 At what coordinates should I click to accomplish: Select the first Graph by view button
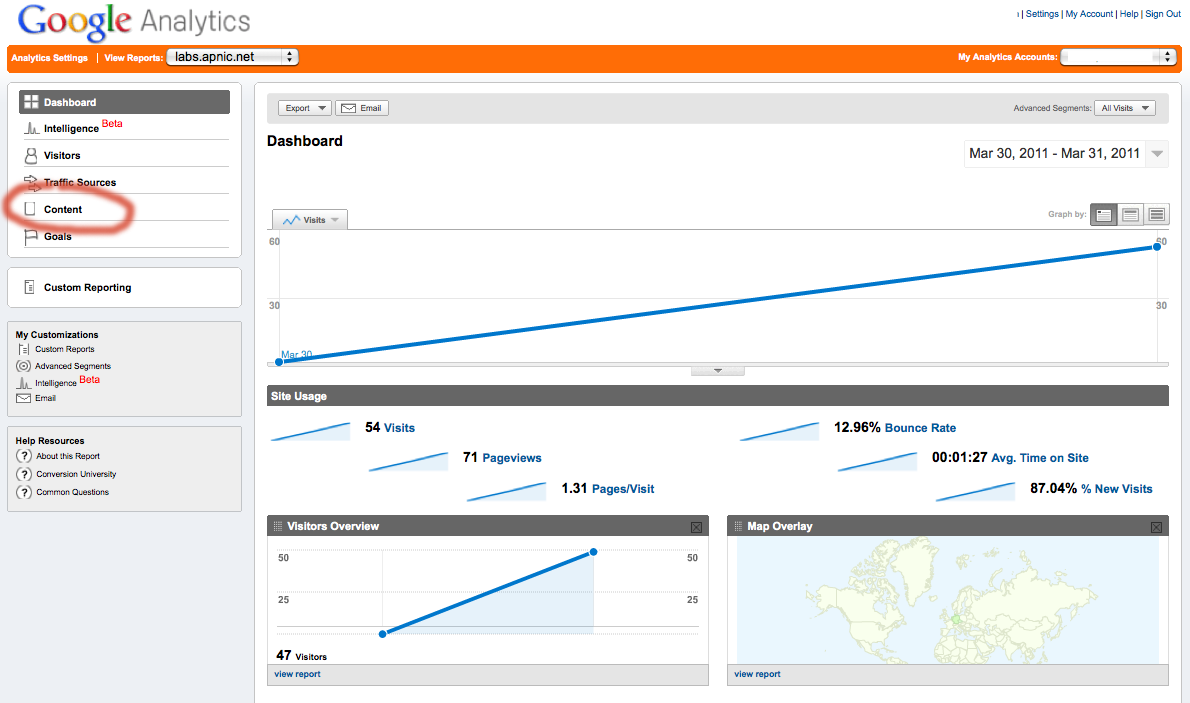(x=1103, y=215)
